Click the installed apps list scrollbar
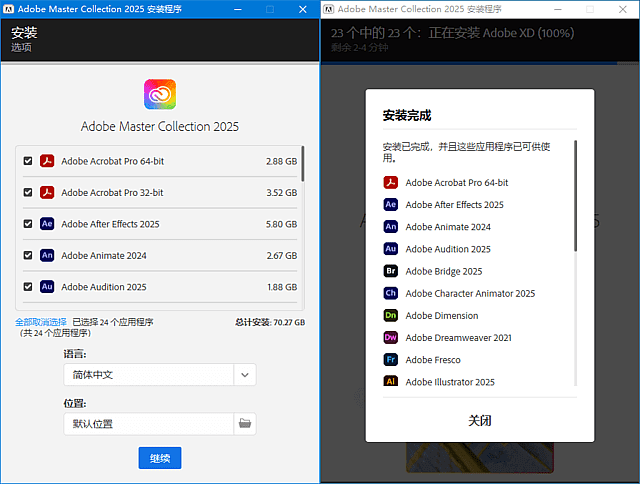 575,196
